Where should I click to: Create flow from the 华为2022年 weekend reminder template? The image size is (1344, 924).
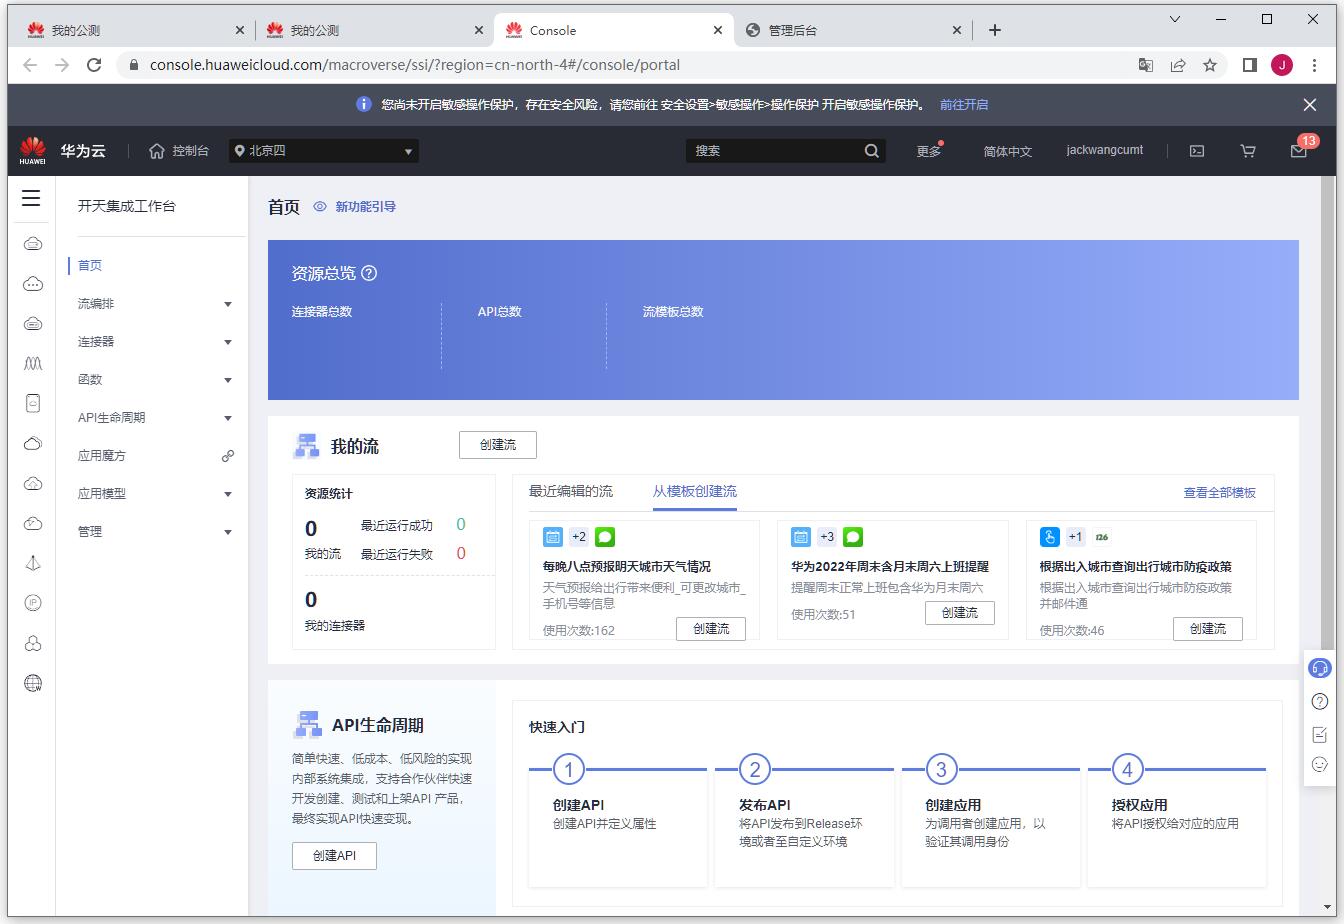[x=960, y=613]
